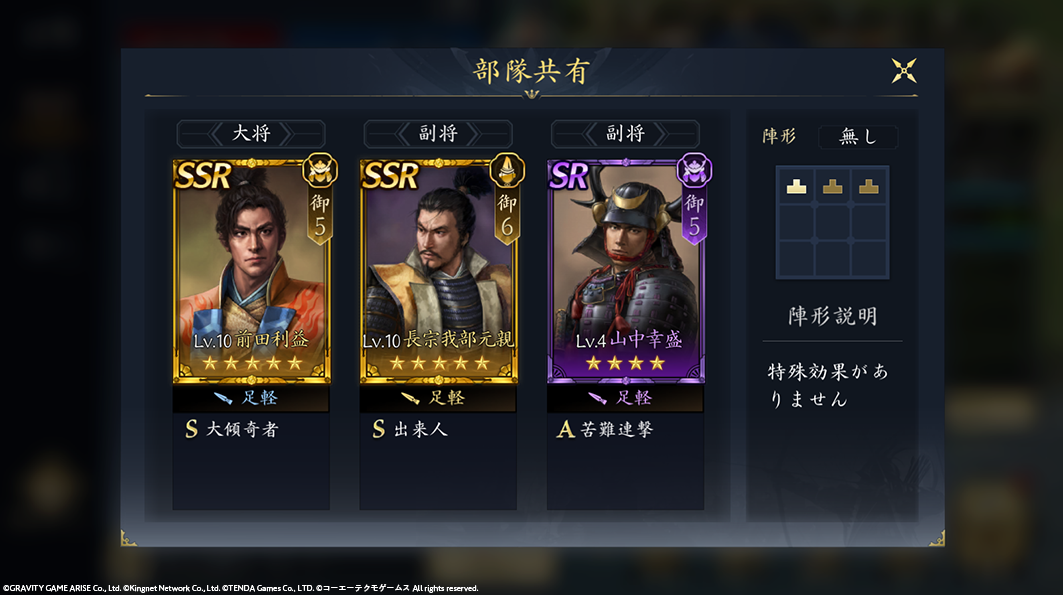Open the 山中幸盛 SR card portrait
Image resolution: width=1063 pixels, height=595 pixels.
[626, 271]
